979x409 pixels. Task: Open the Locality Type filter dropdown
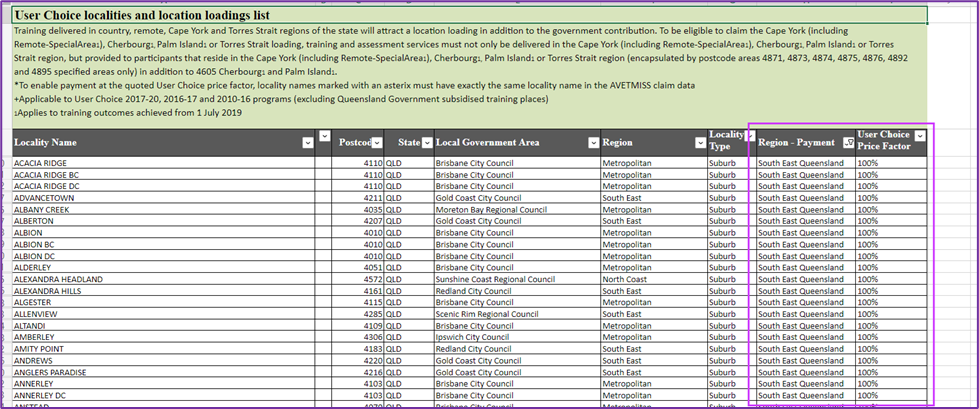(751, 136)
